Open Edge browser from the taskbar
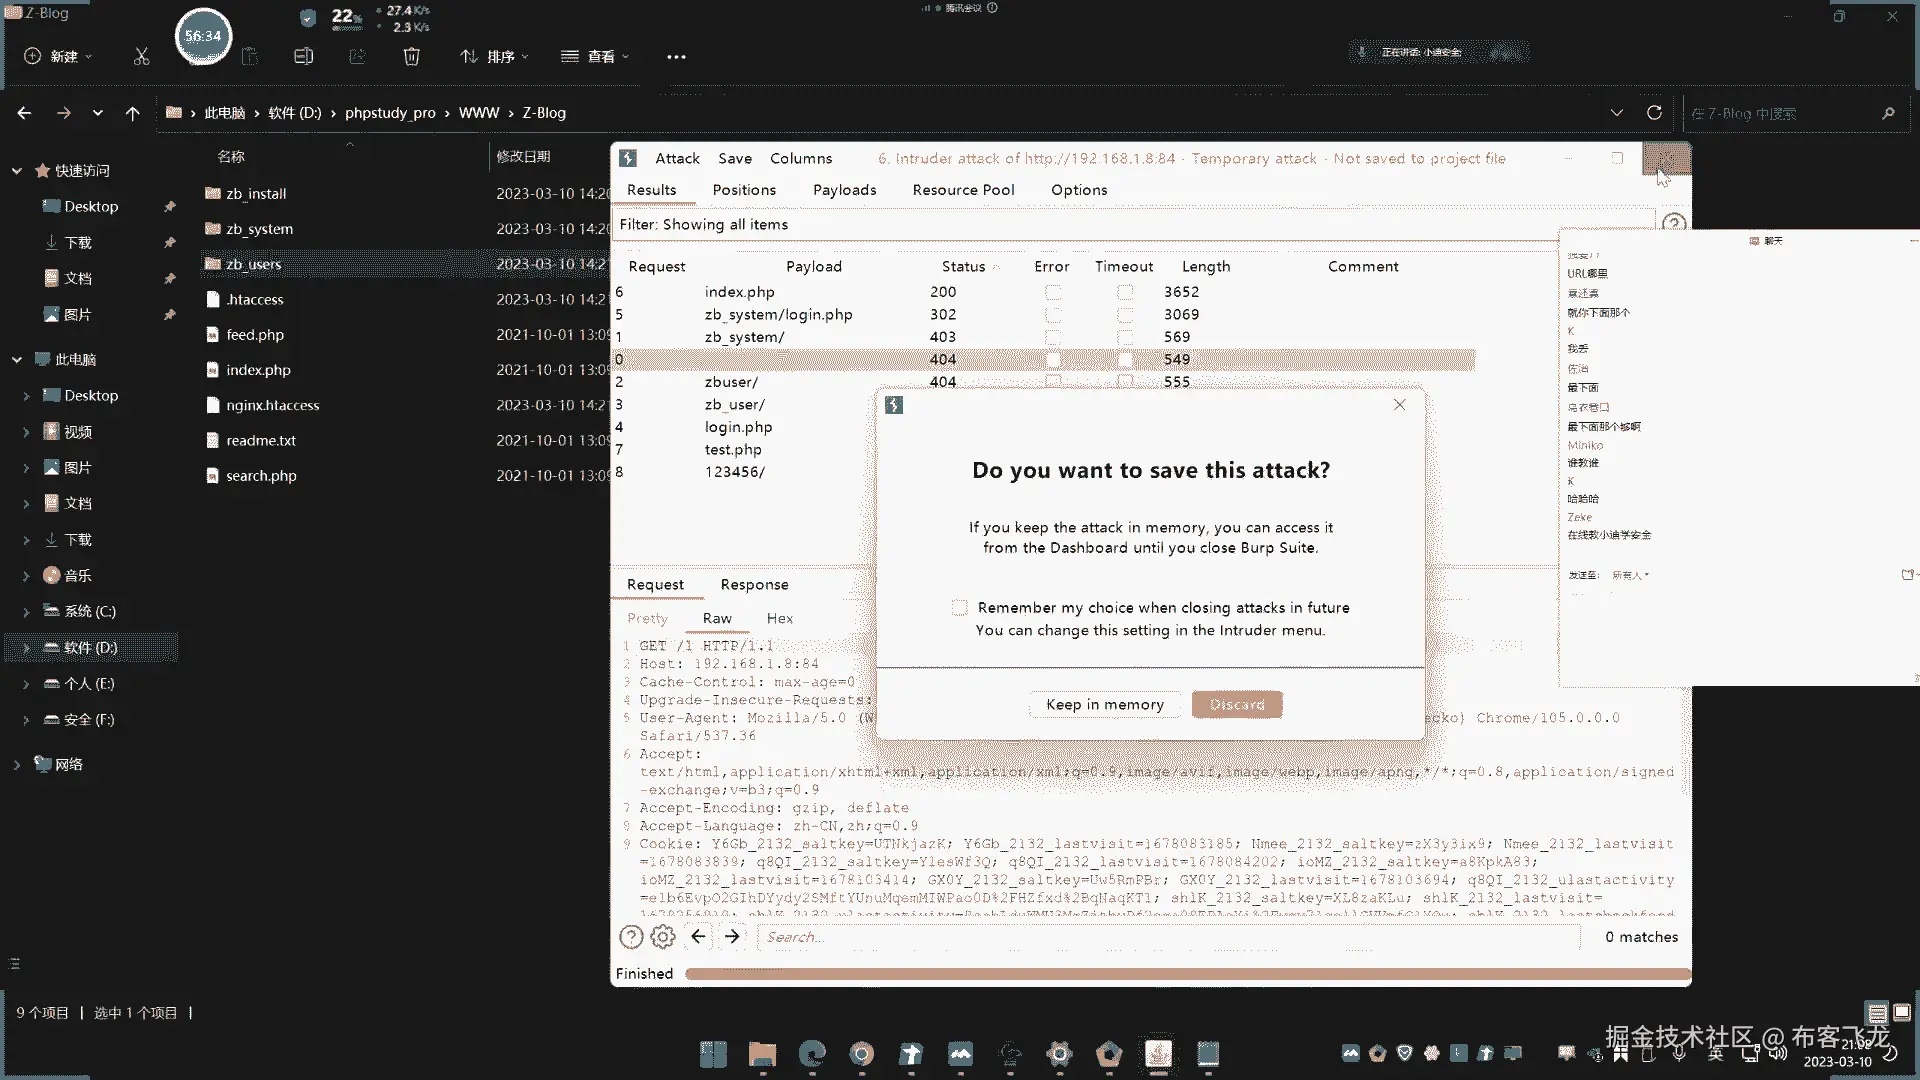 [812, 1053]
